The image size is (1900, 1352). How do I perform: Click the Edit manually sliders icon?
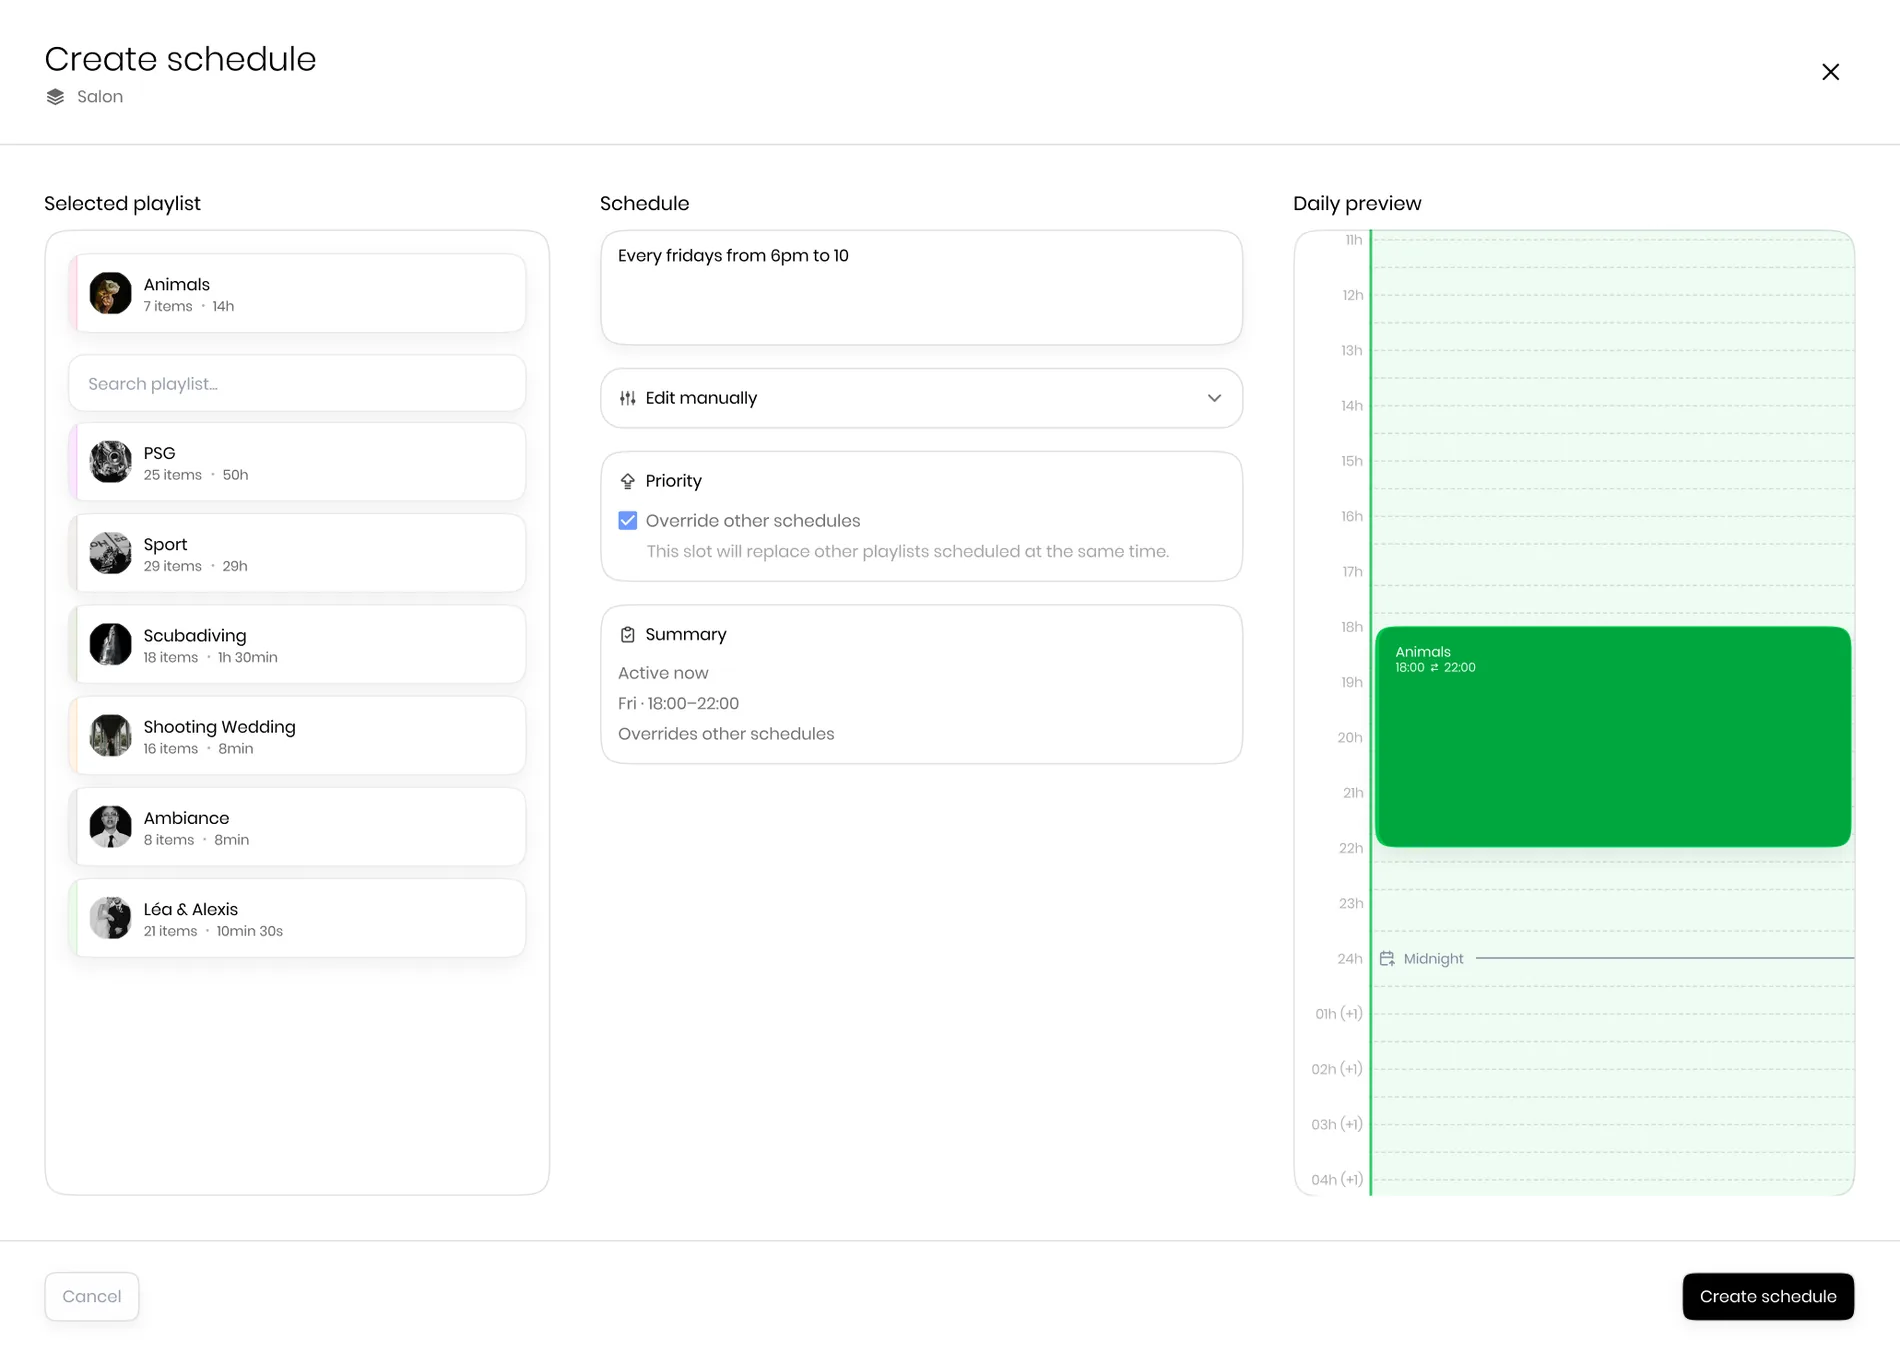(627, 398)
